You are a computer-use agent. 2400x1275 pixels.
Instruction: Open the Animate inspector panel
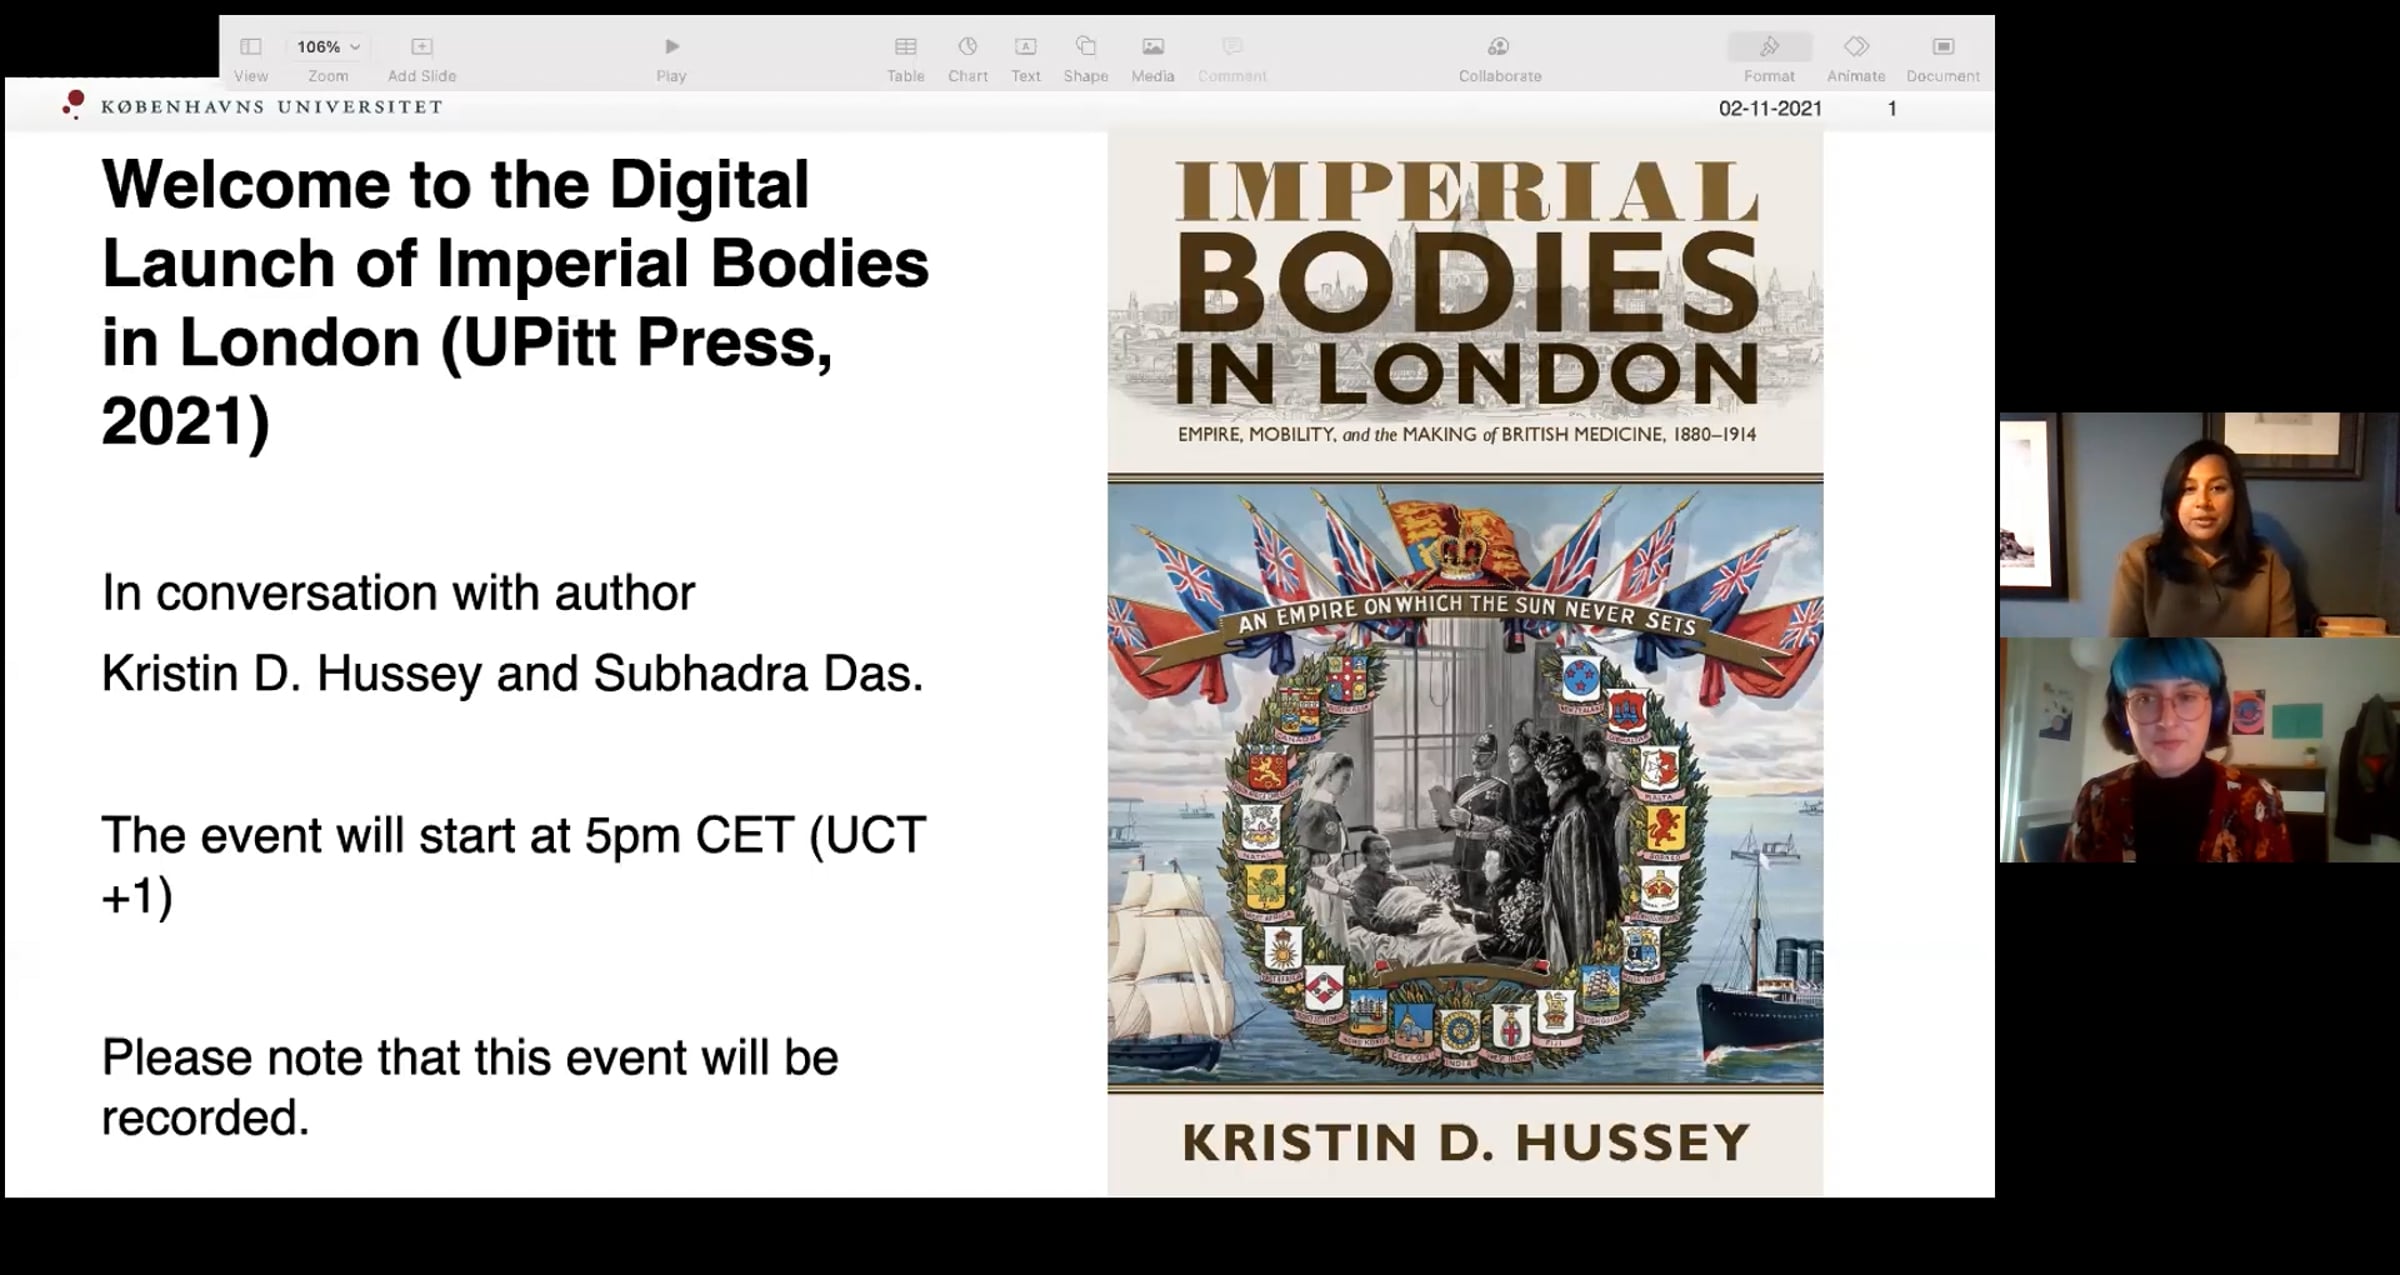click(x=1856, y=47)
